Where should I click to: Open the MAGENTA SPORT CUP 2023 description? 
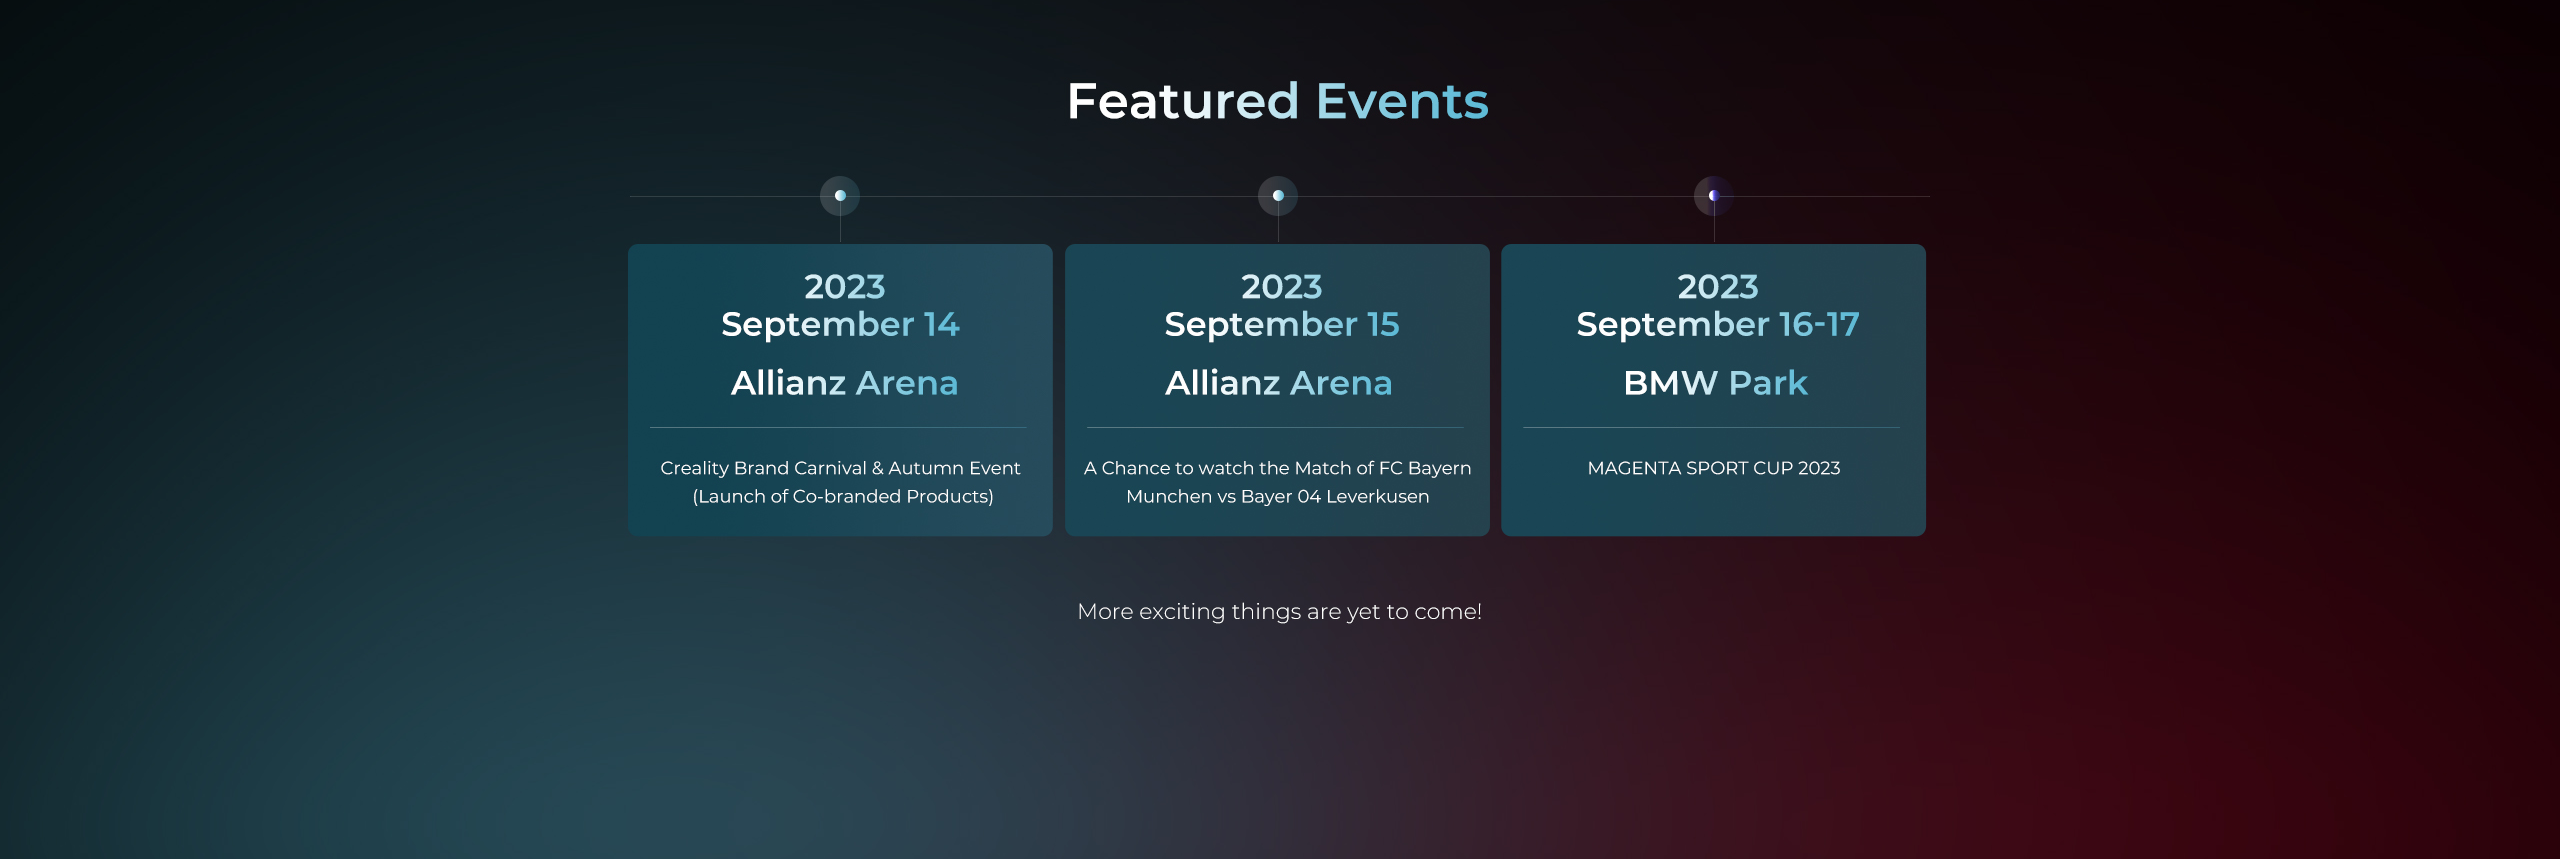coord(1713,468)
